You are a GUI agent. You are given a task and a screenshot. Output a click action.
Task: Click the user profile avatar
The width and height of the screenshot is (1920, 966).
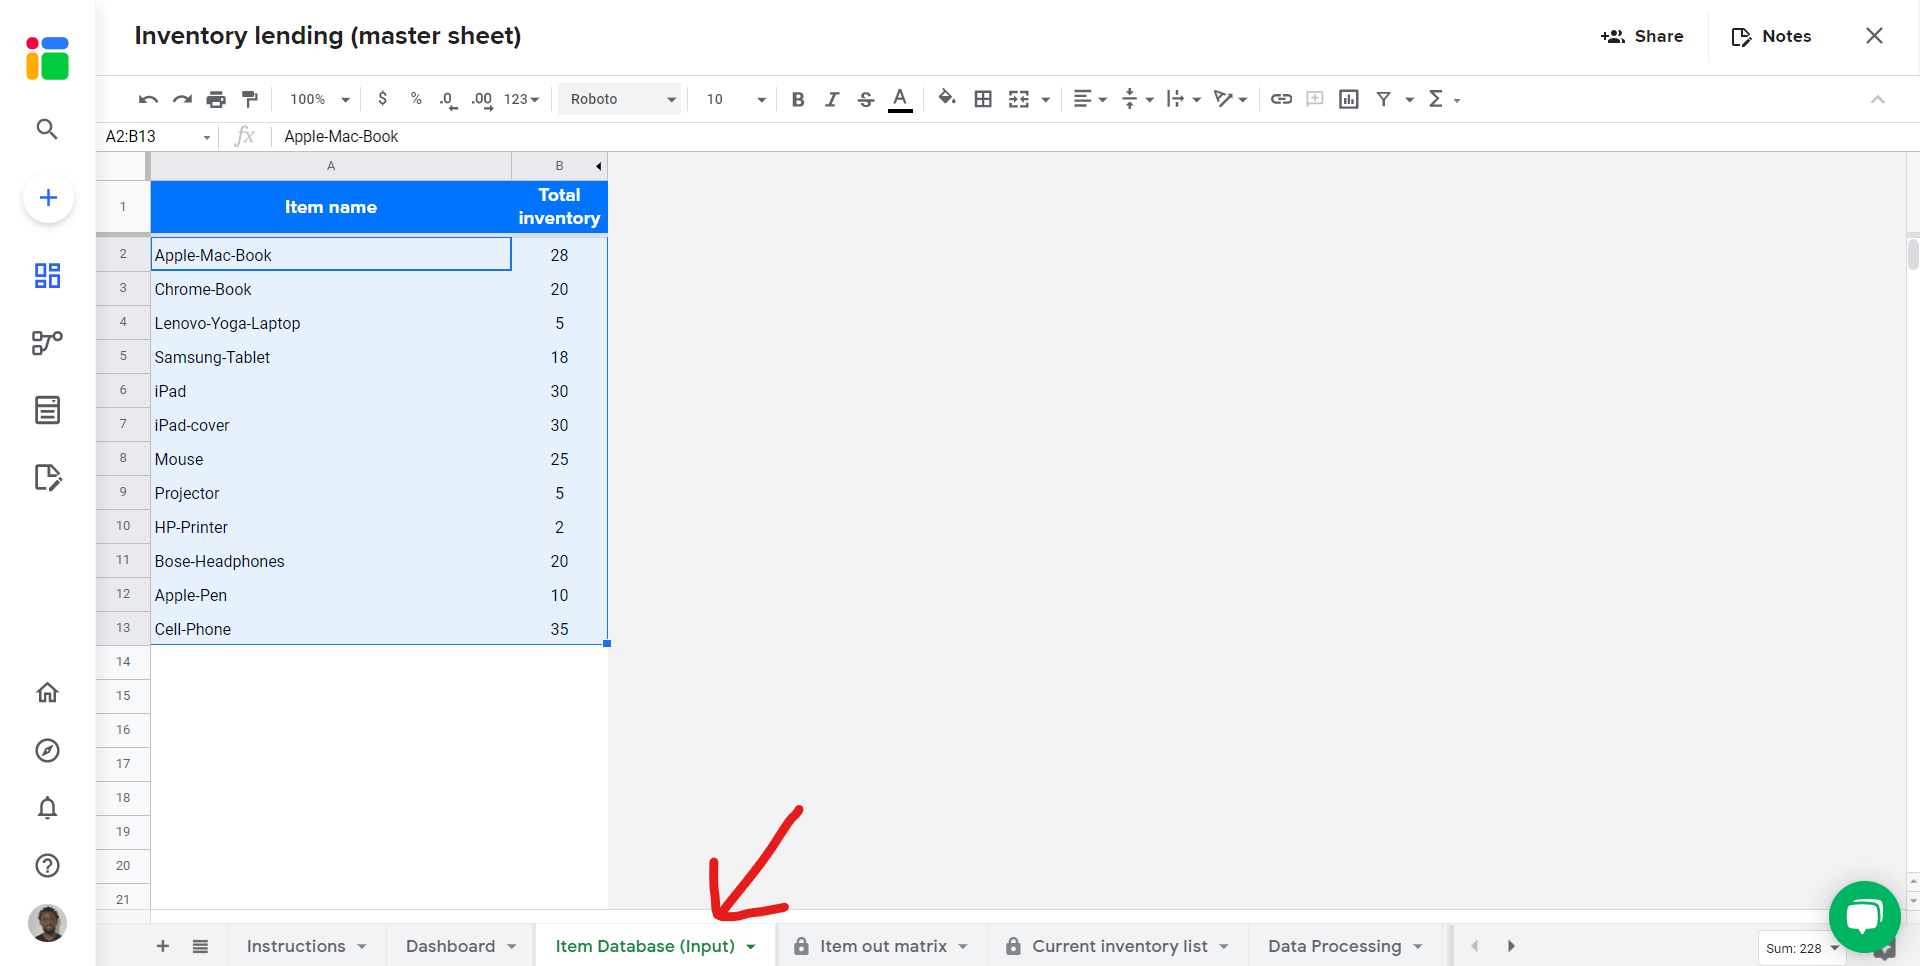click(47, 923)
